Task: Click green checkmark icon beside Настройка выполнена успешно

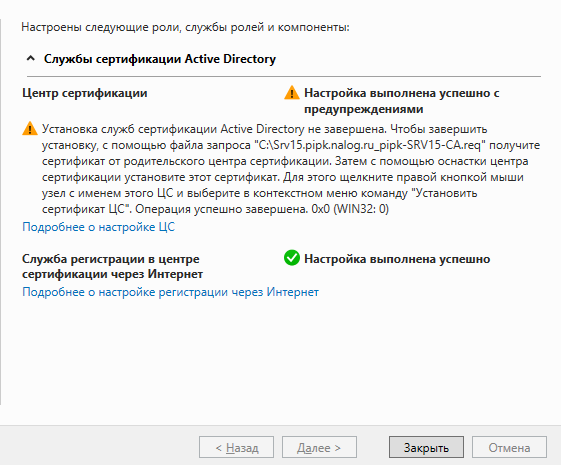Action: pos(292,258)
